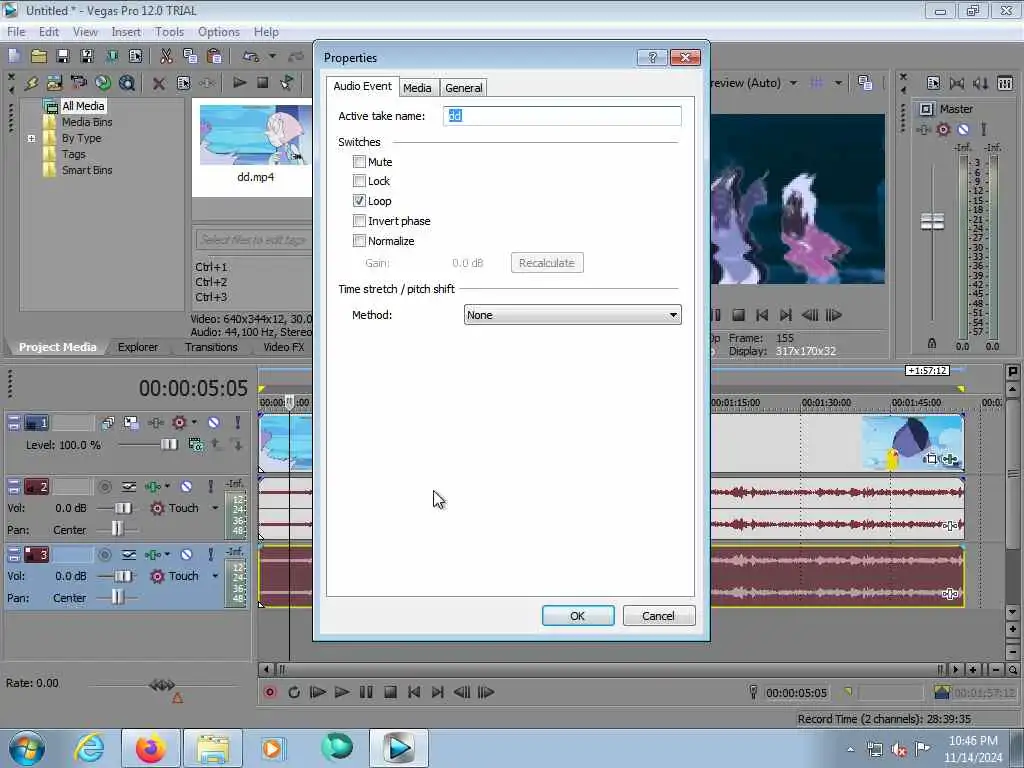Viewport: 1024px width, 768px height.
Task: Click the Go to Start button in transport
Action: point(414,692)
